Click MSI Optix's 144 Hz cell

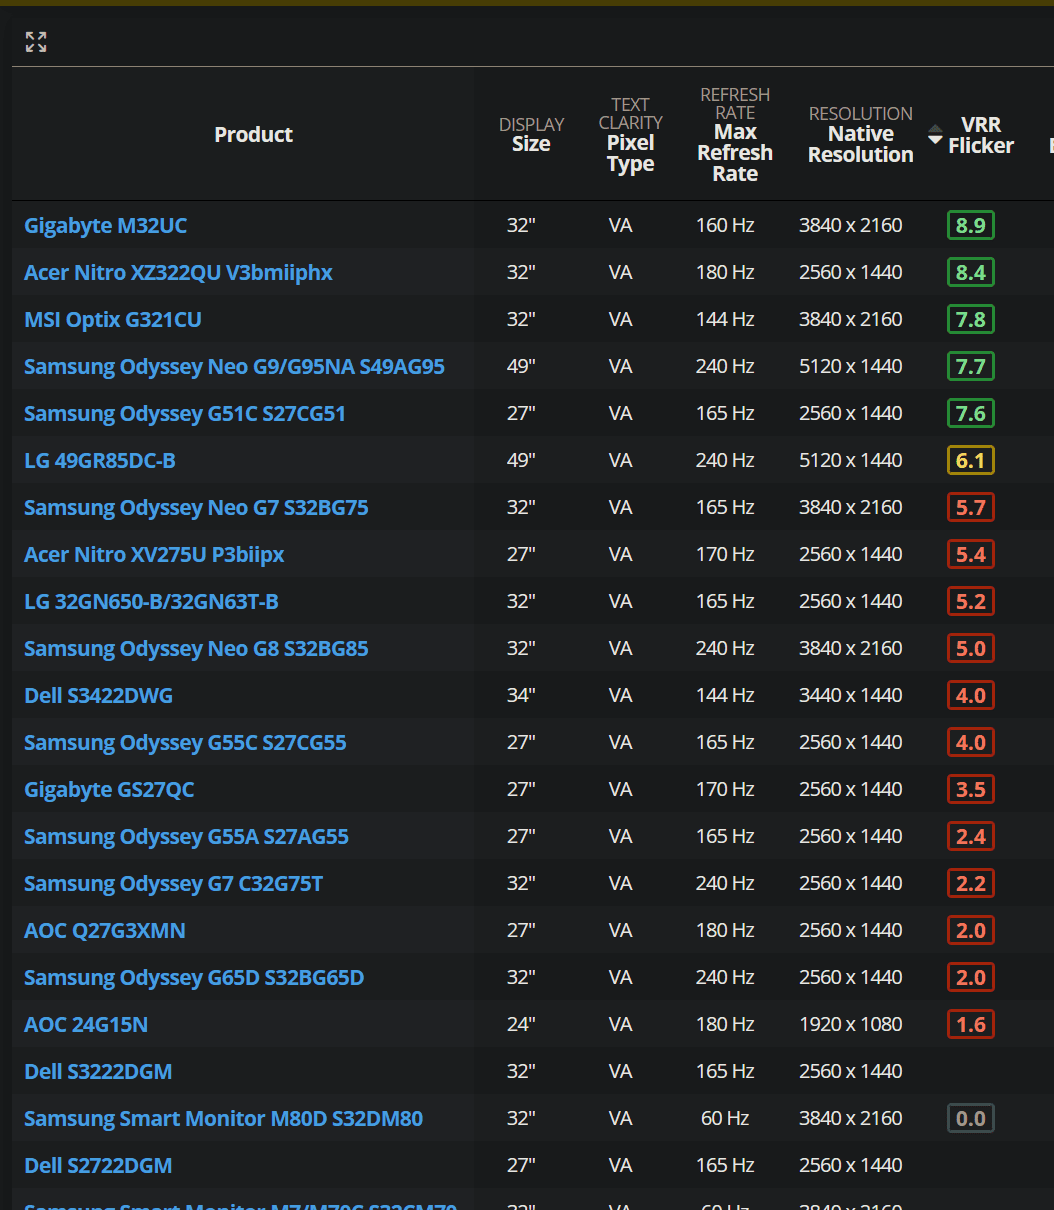(725, 319)
